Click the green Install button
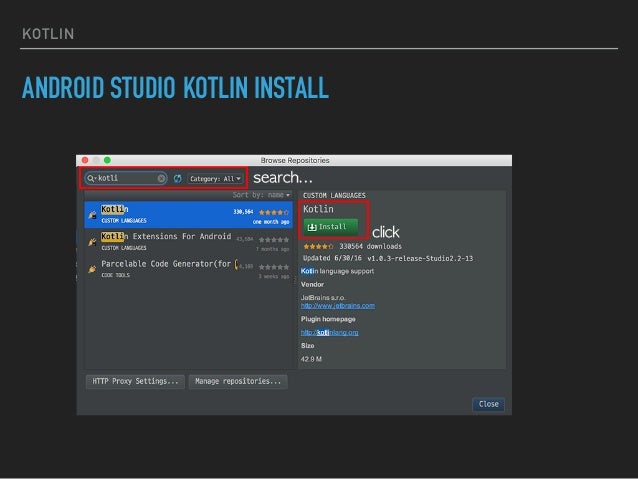 click(x=331, y=226)
